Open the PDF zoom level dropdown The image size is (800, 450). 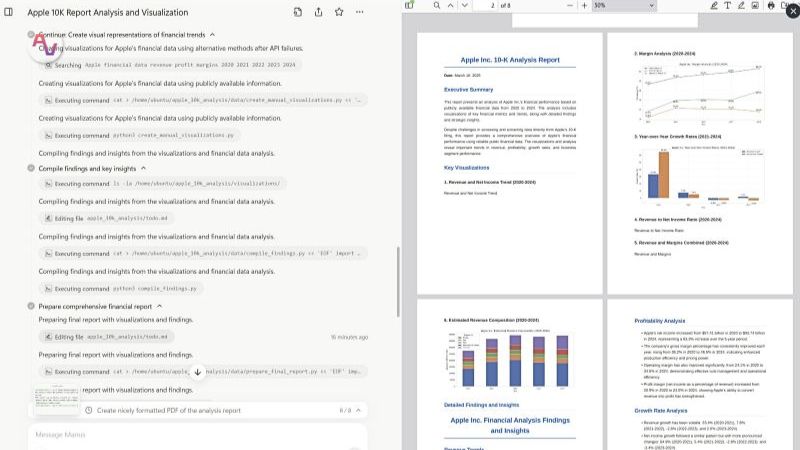pyautogui.click(x=623, y=5)
